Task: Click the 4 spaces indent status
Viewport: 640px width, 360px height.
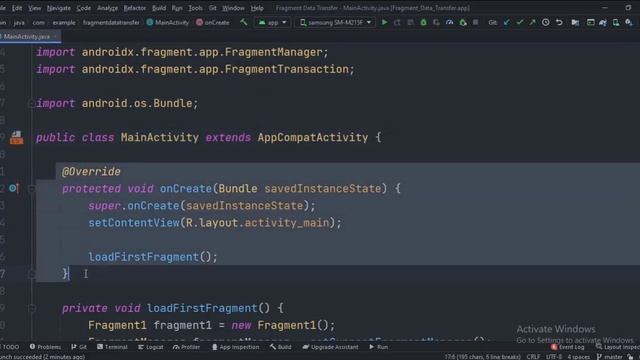Action: (578, 357)
